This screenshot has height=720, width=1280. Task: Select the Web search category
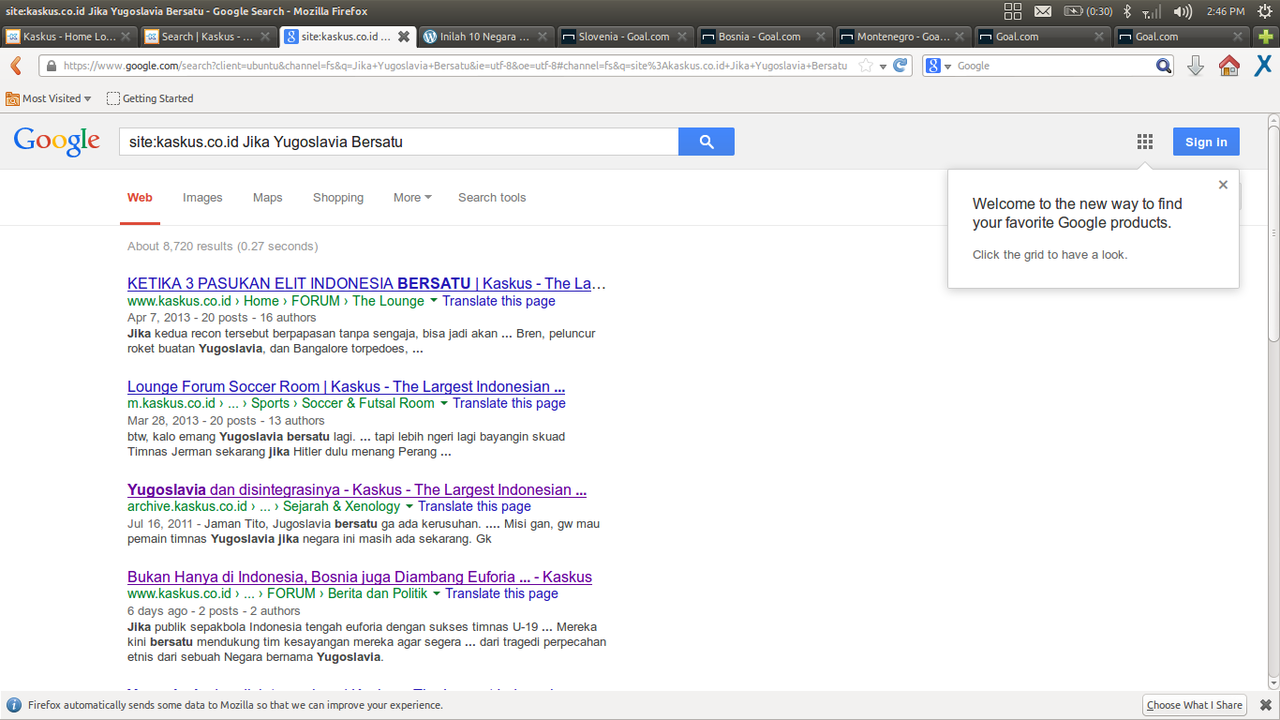(140, 197)
